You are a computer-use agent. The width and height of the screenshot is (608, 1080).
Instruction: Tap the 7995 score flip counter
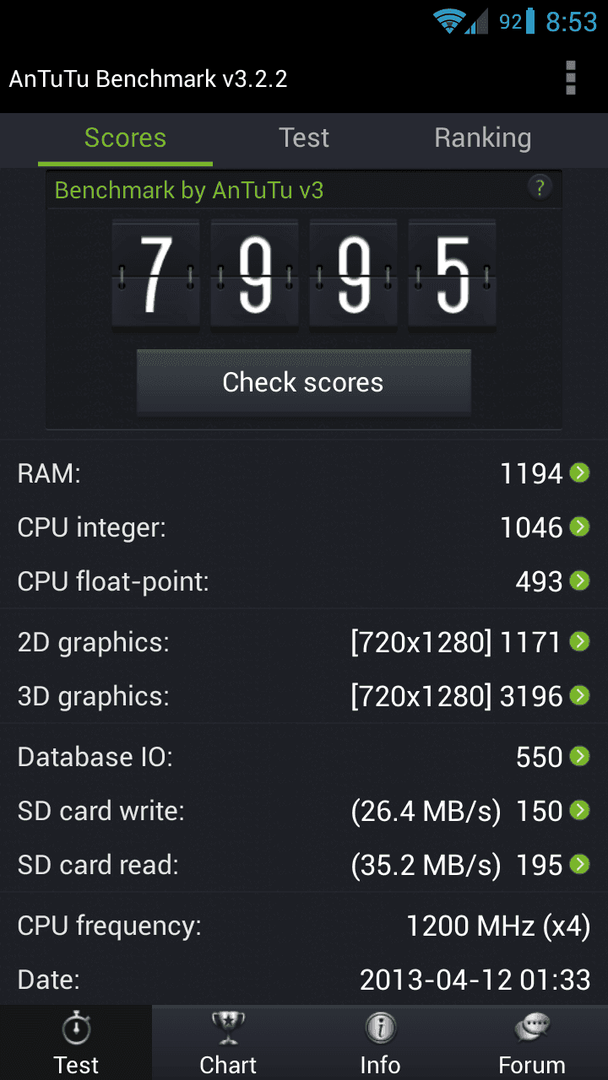pyautogui.click(x=304, y=276)
